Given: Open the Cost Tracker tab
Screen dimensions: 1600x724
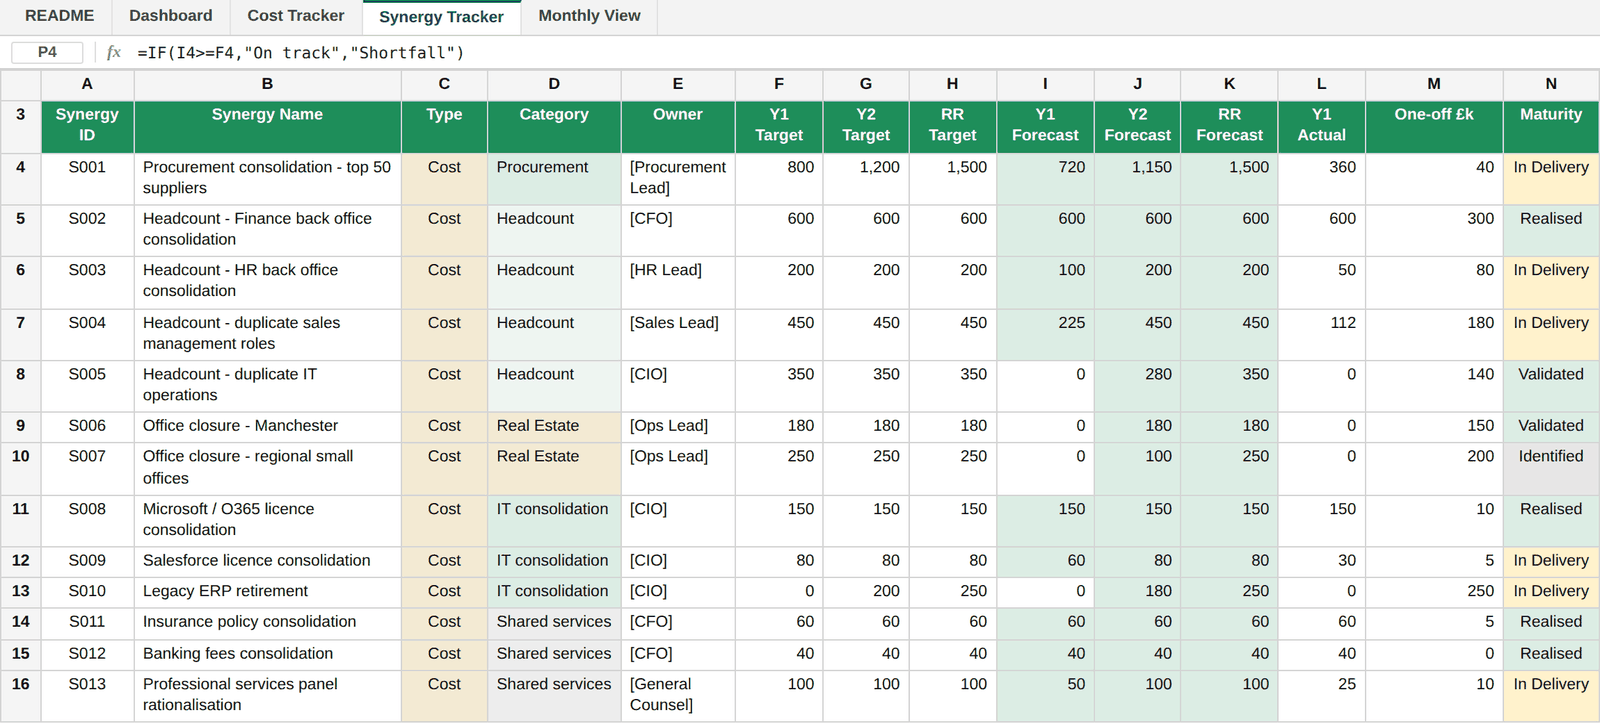Looking at the screenshot, I should point(296,16).
